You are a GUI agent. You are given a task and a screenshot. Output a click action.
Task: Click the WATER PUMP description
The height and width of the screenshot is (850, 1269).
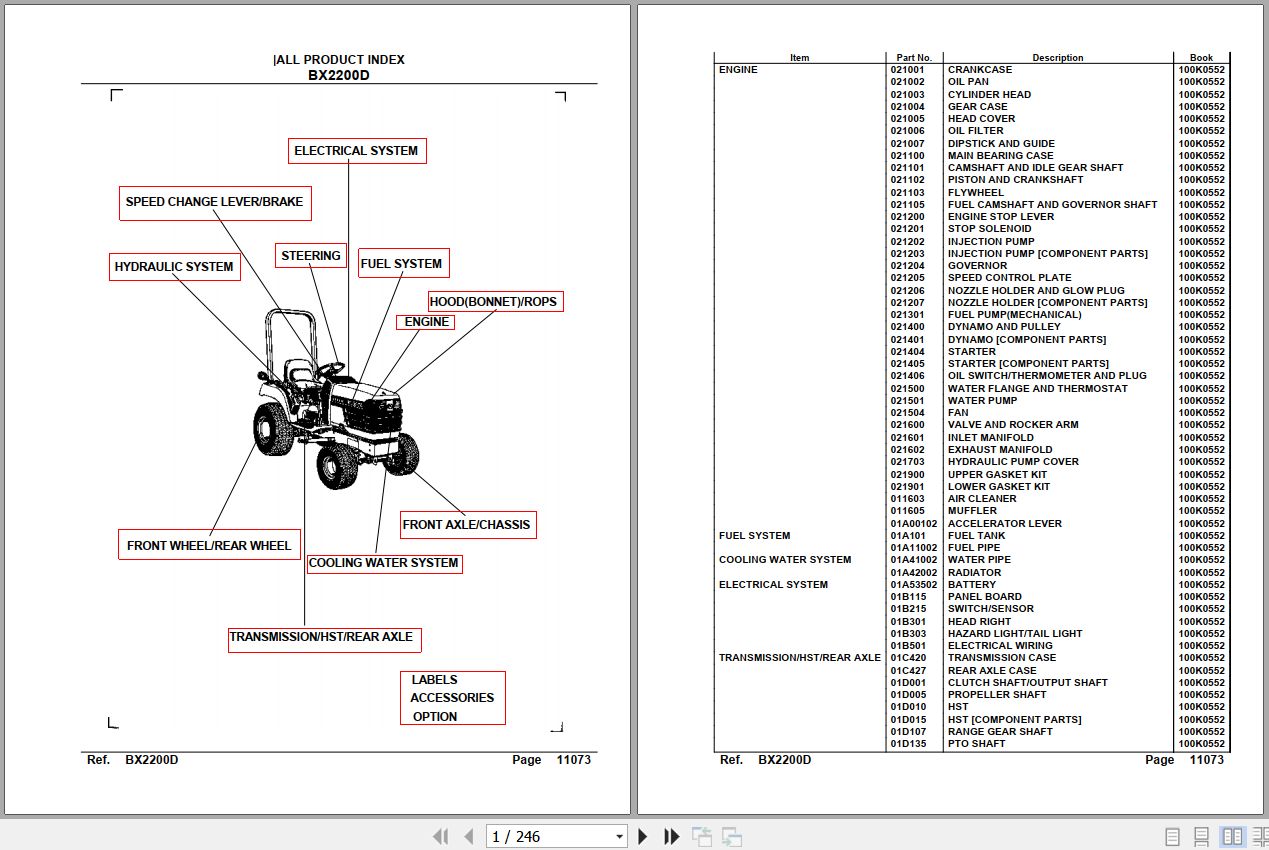(983, 401)
